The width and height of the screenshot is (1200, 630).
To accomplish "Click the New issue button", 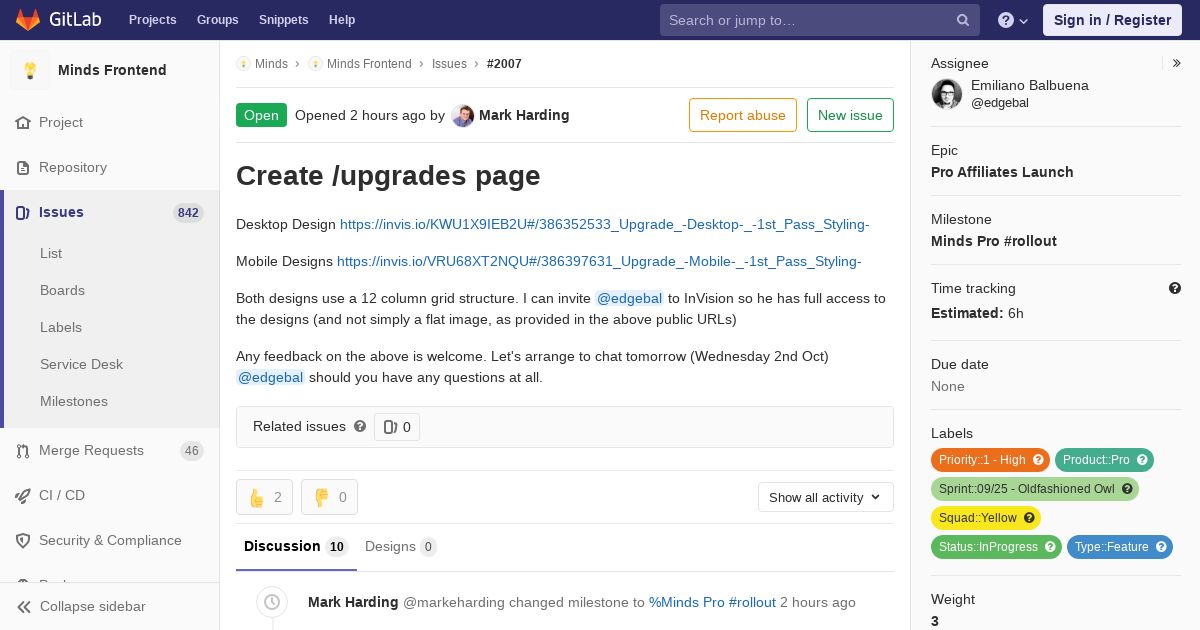I will click(x=850, y=115).
